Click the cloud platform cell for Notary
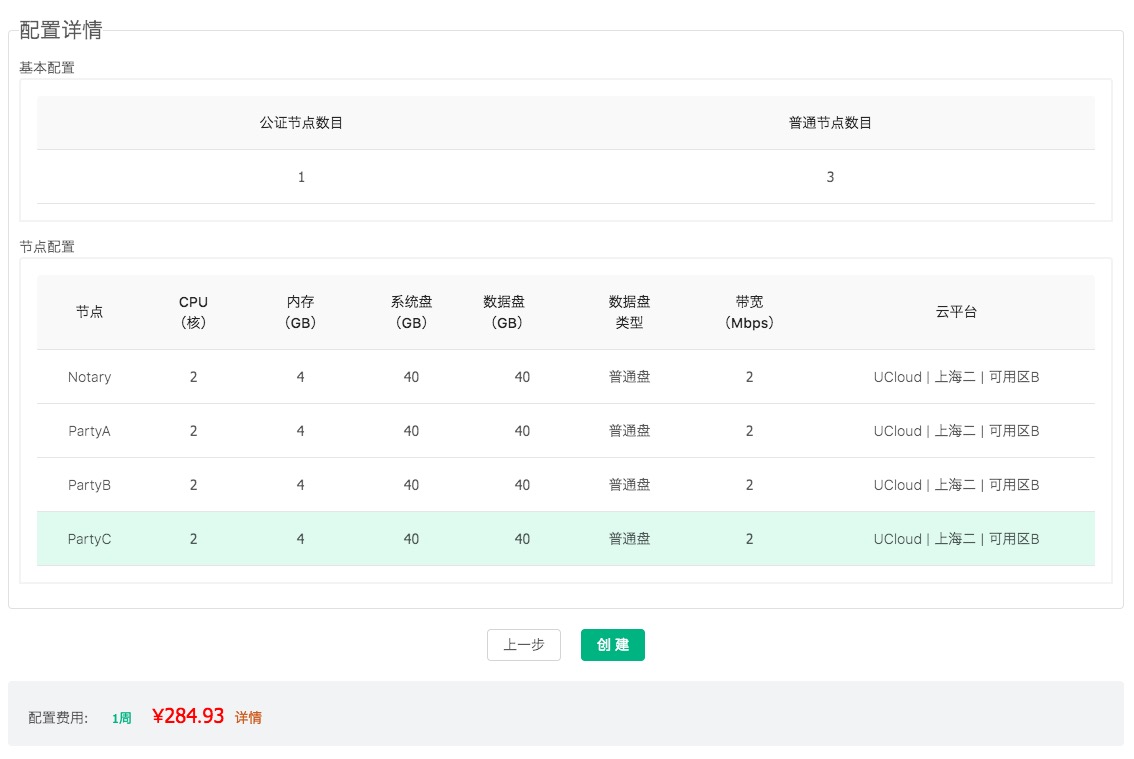The image size is (1134, 759). tap(956, 377)
